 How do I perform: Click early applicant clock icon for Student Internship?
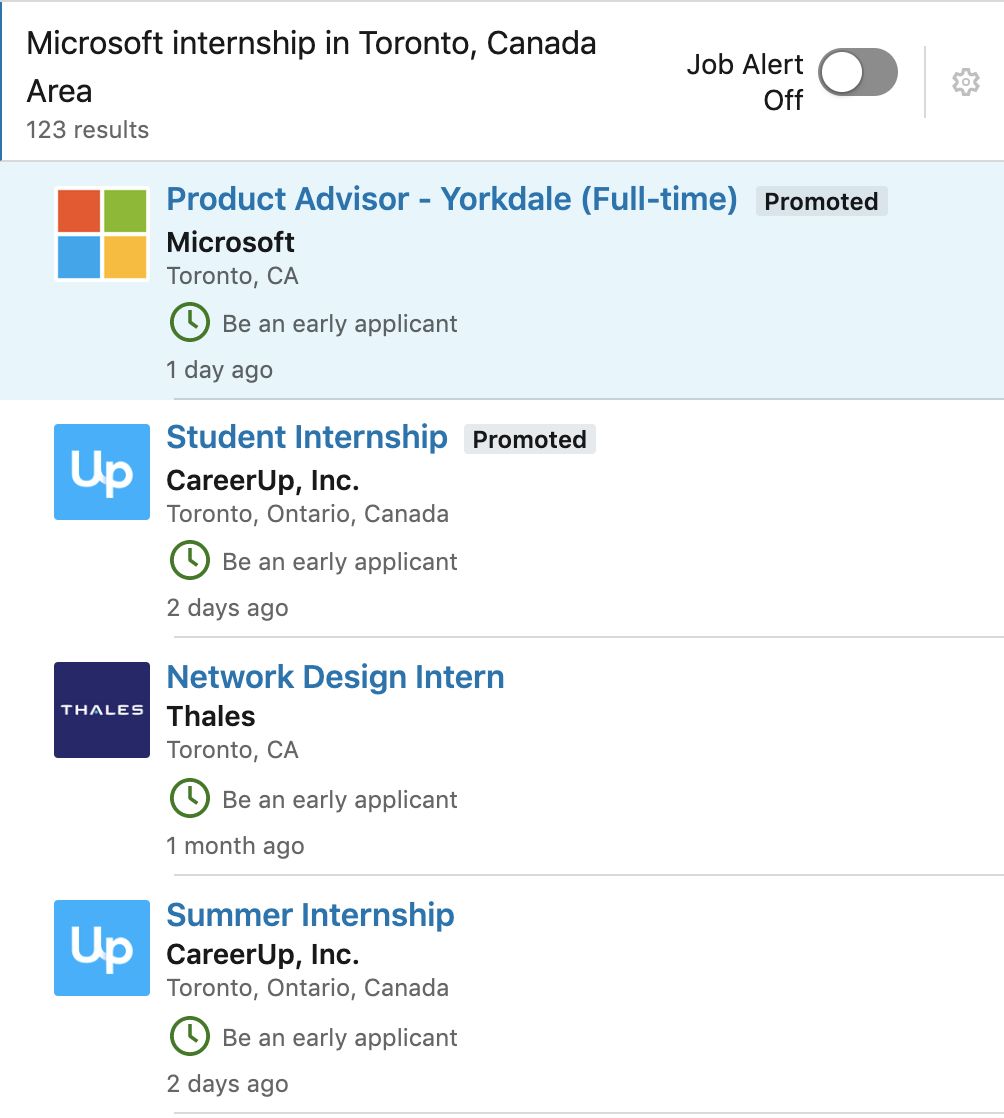190,560
